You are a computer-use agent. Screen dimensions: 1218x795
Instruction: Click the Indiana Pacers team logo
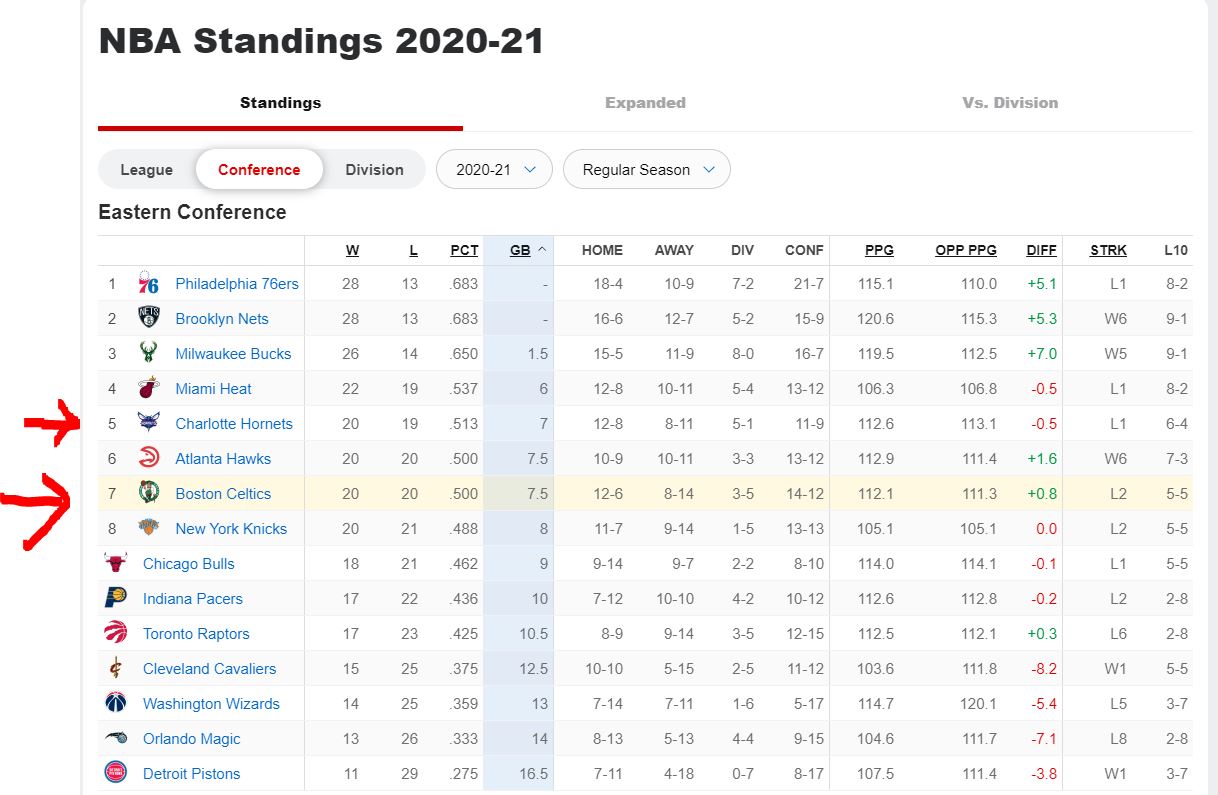coord(116,598)
